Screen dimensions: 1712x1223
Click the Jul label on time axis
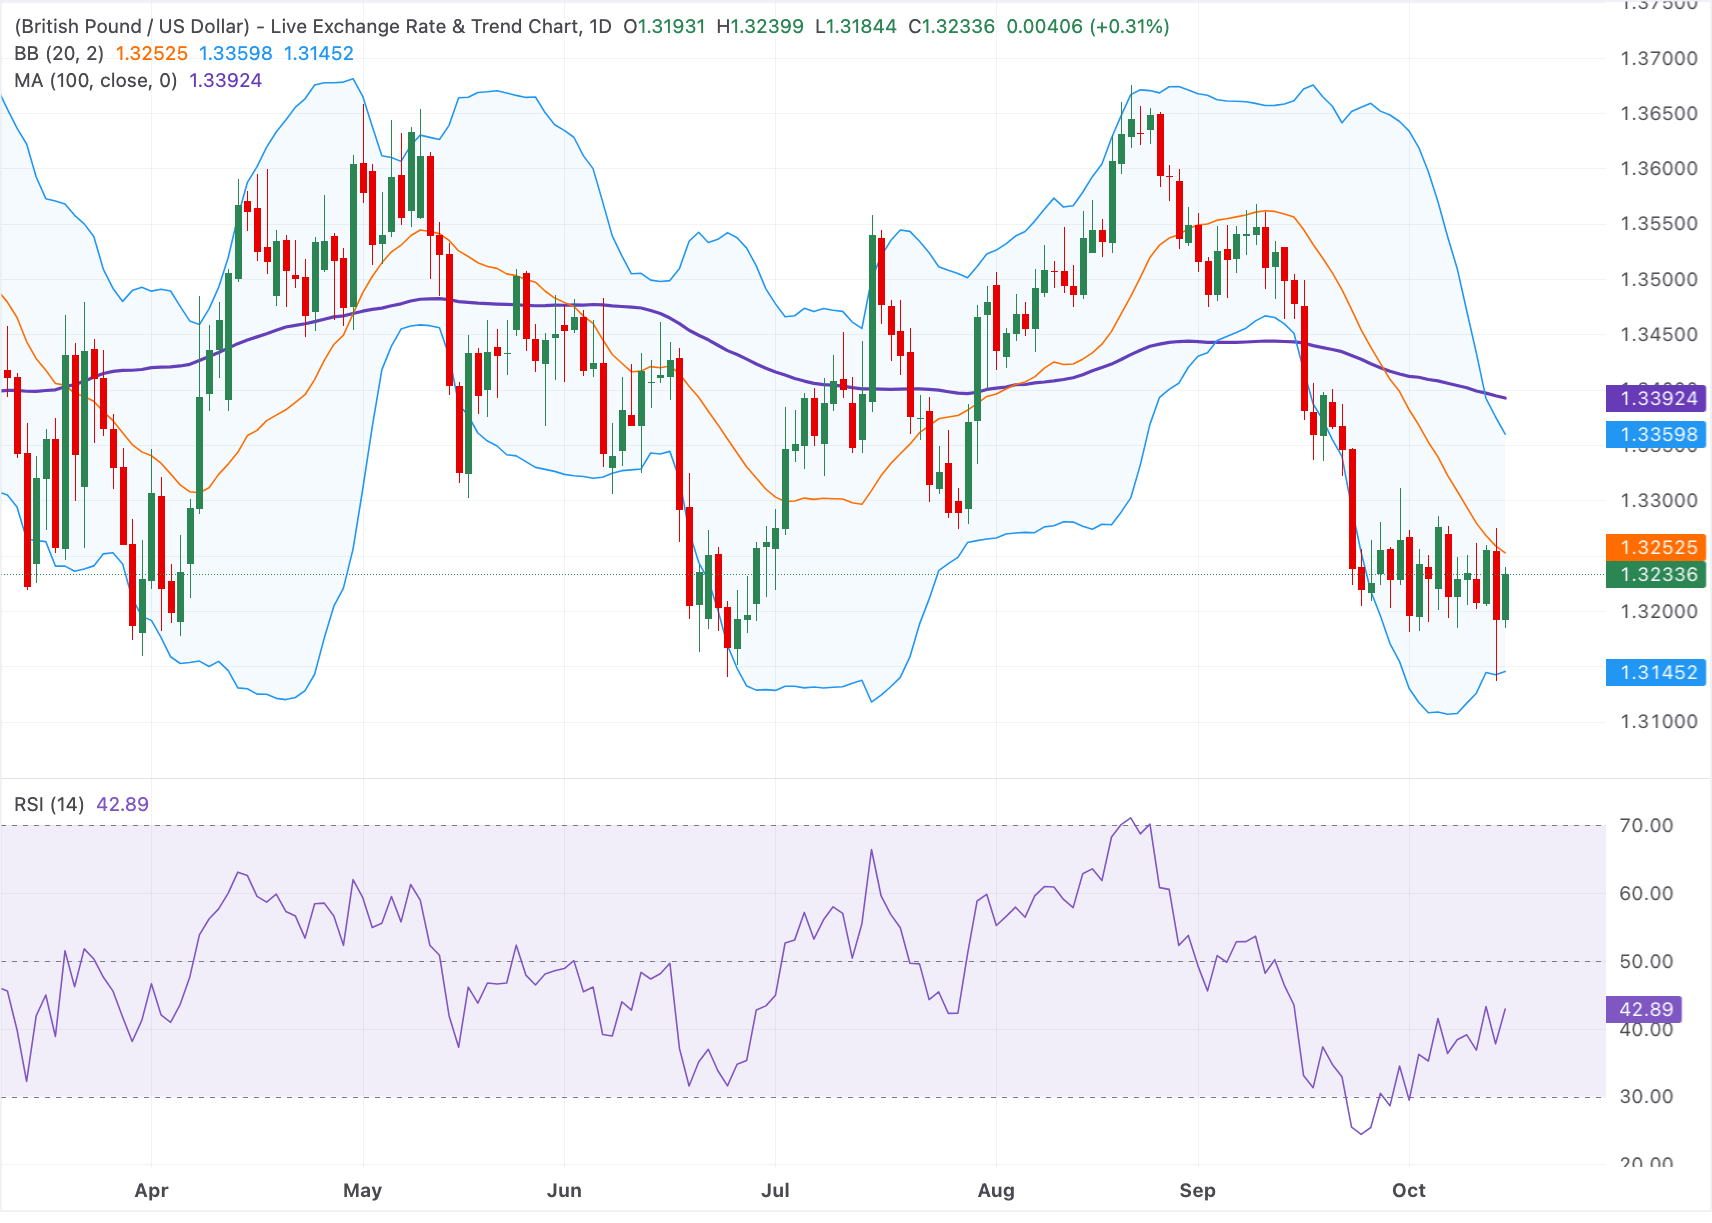click(x=775, y=1190)
